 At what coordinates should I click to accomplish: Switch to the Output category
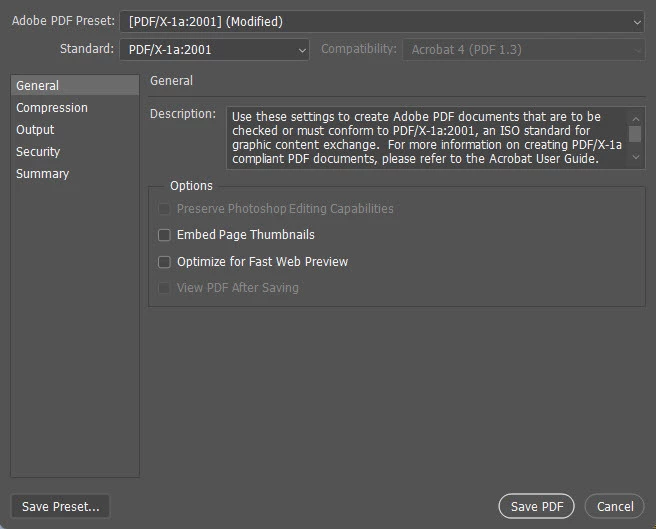pyautogui.click(x=75, y=129)
